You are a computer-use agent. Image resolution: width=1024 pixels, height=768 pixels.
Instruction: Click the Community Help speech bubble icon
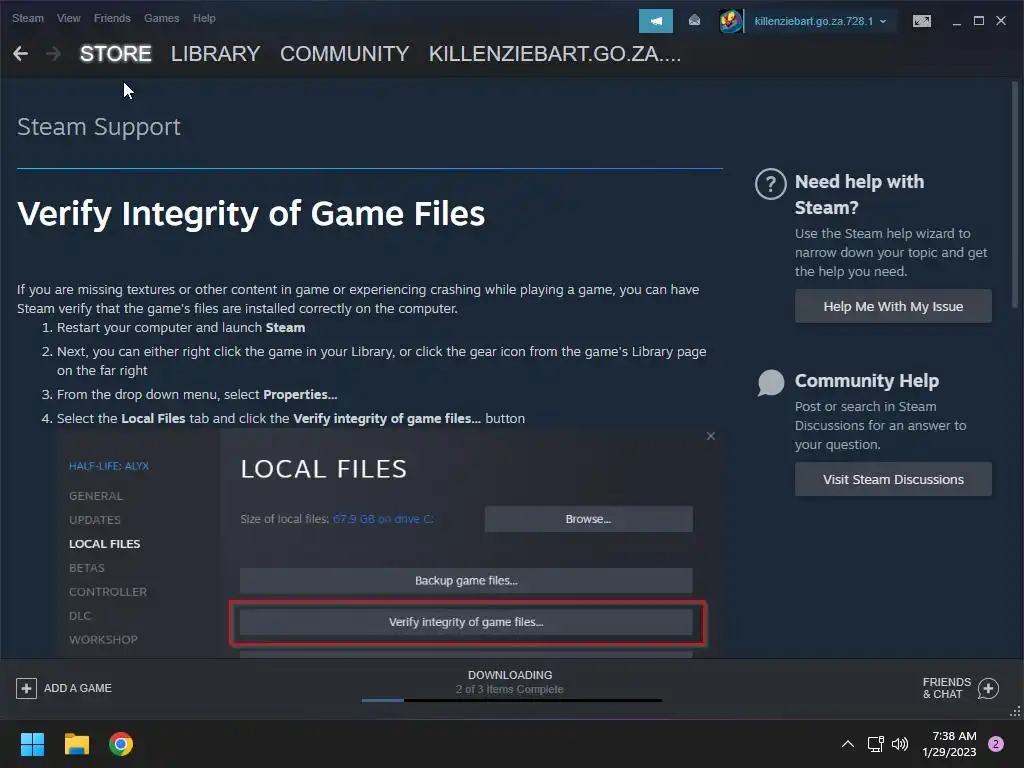point(771,383)
